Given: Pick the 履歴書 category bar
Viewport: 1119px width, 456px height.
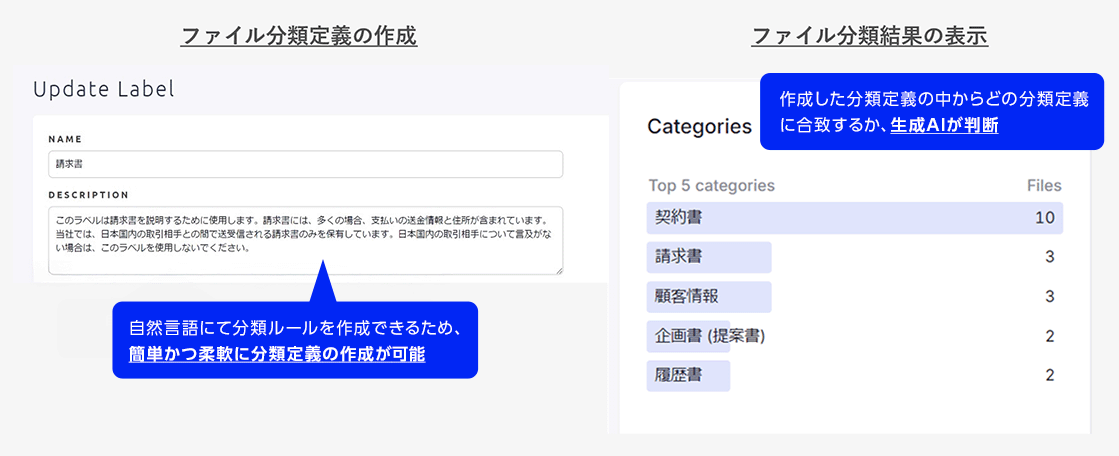Looking at the screenshot, I should (688, 376).
